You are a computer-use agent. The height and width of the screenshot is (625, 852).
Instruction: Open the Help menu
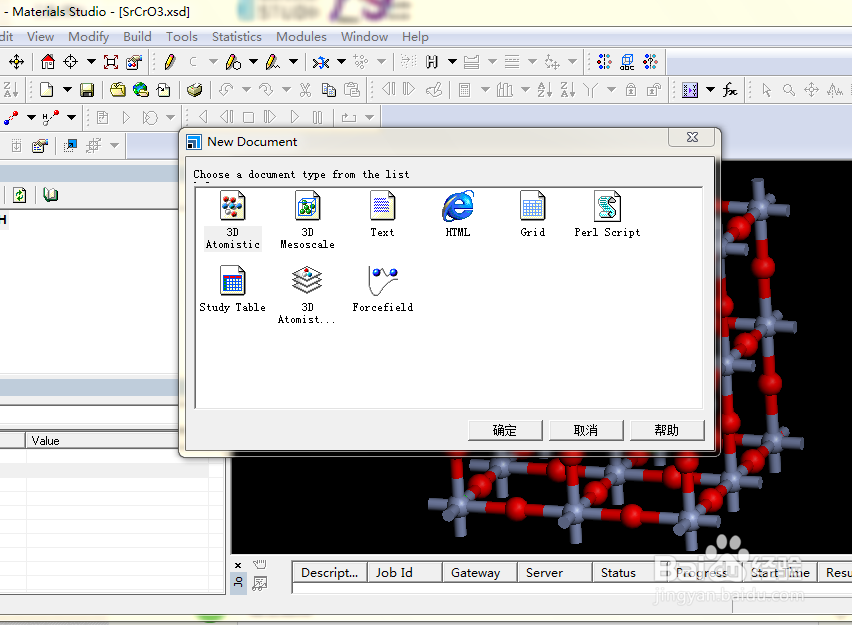click(415, 36)
